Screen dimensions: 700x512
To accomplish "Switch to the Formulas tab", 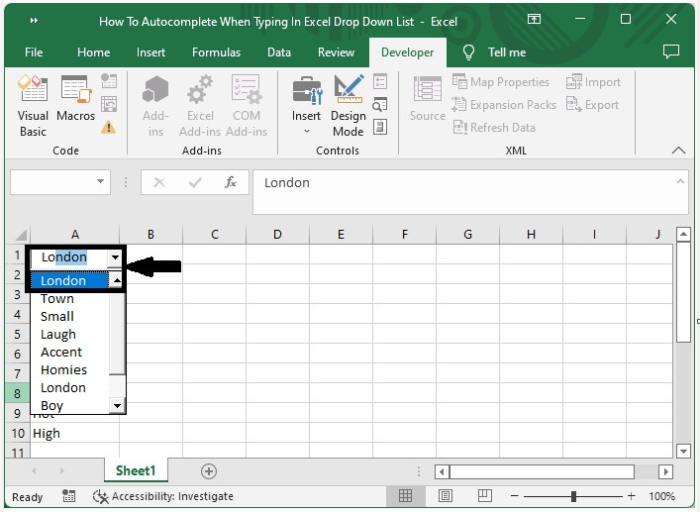I will click(216, 52).
